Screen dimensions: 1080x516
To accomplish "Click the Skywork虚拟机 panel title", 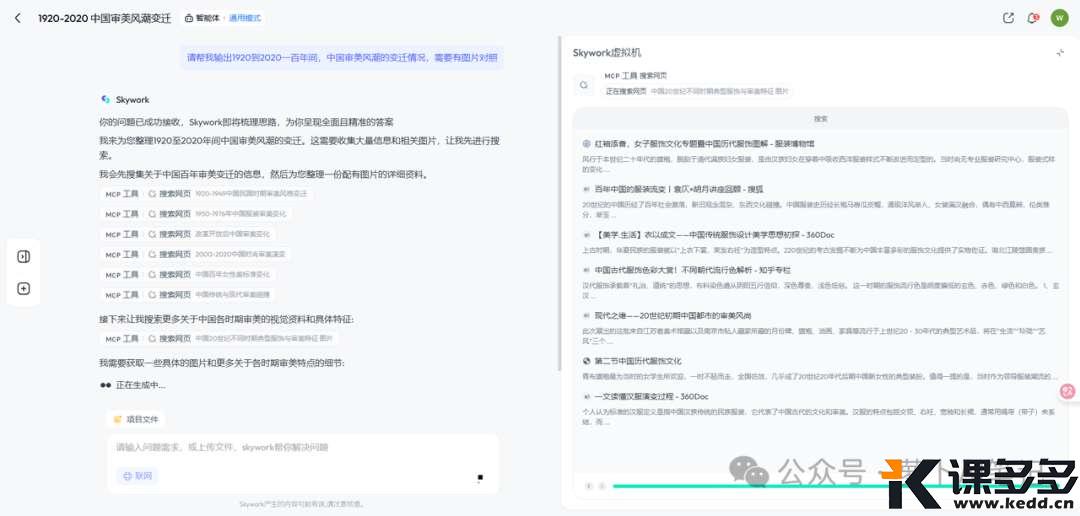I will point(607,53).
